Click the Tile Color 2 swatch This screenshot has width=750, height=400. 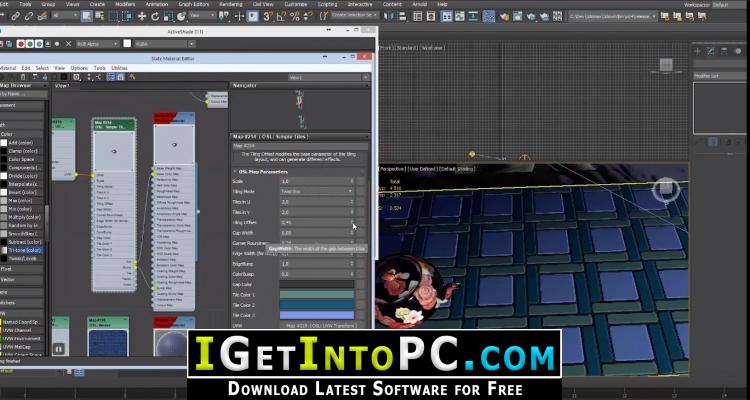pyautogui.click(x=317, y=305)
